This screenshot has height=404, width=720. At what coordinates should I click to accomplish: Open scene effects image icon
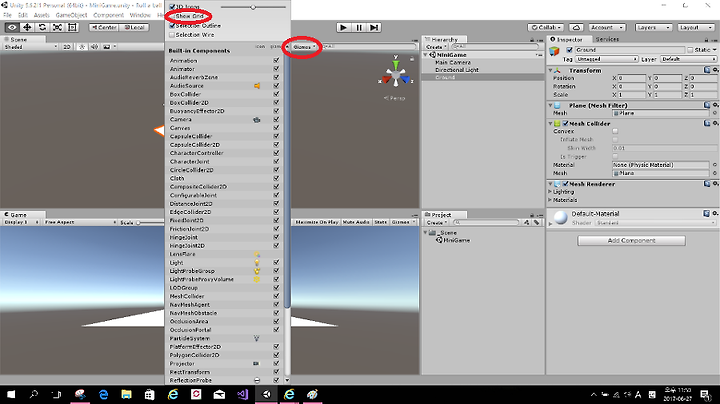[x=107, y=47]
